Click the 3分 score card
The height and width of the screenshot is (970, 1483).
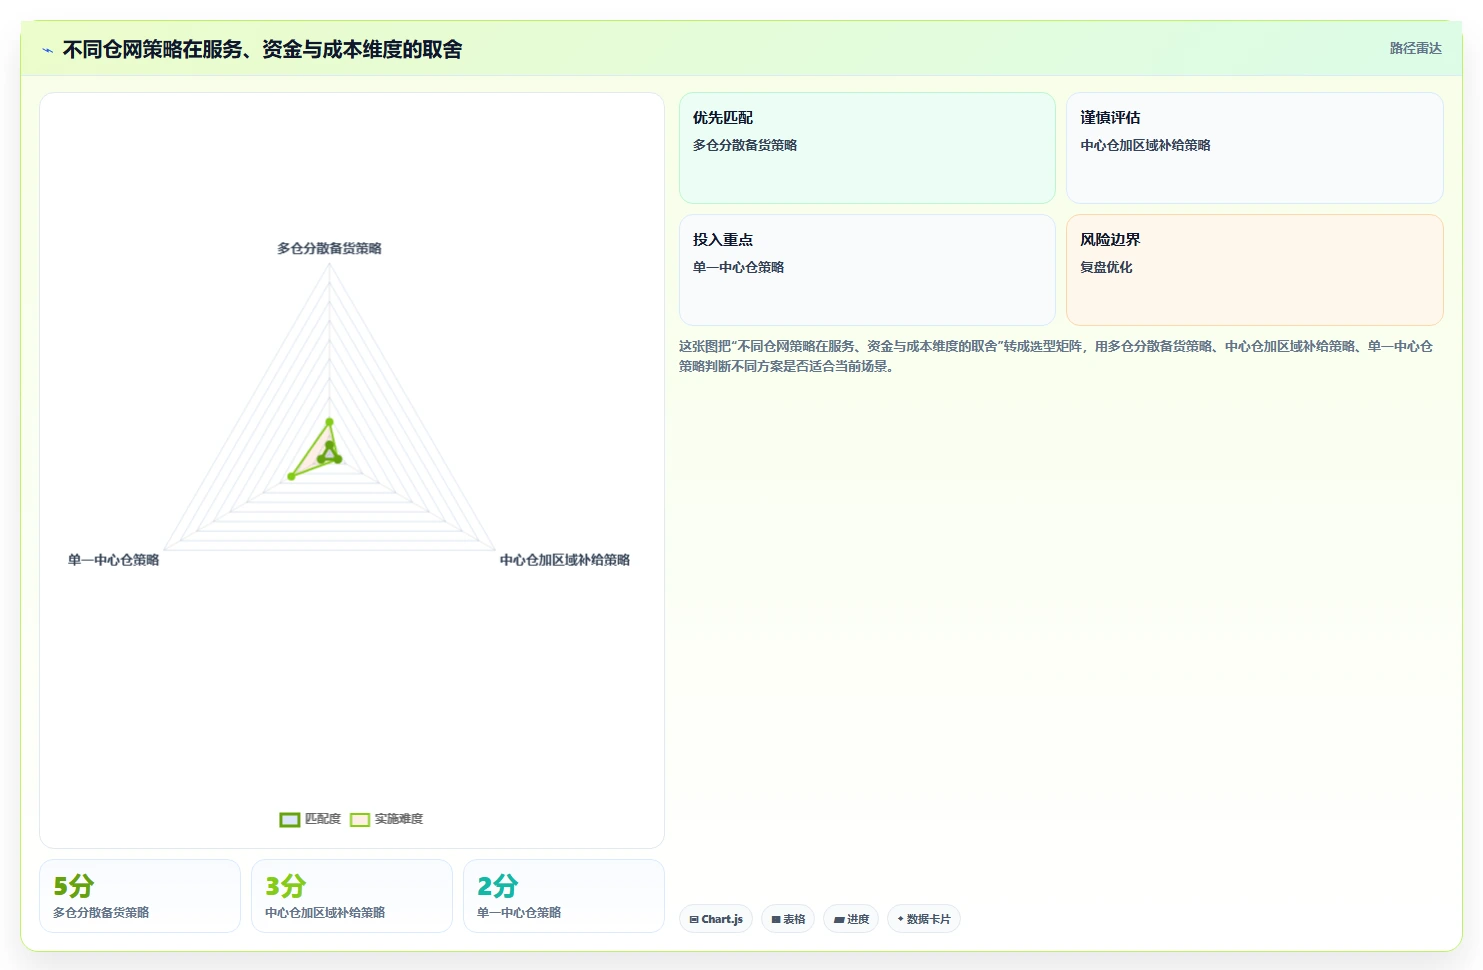(x=352, y=896)
